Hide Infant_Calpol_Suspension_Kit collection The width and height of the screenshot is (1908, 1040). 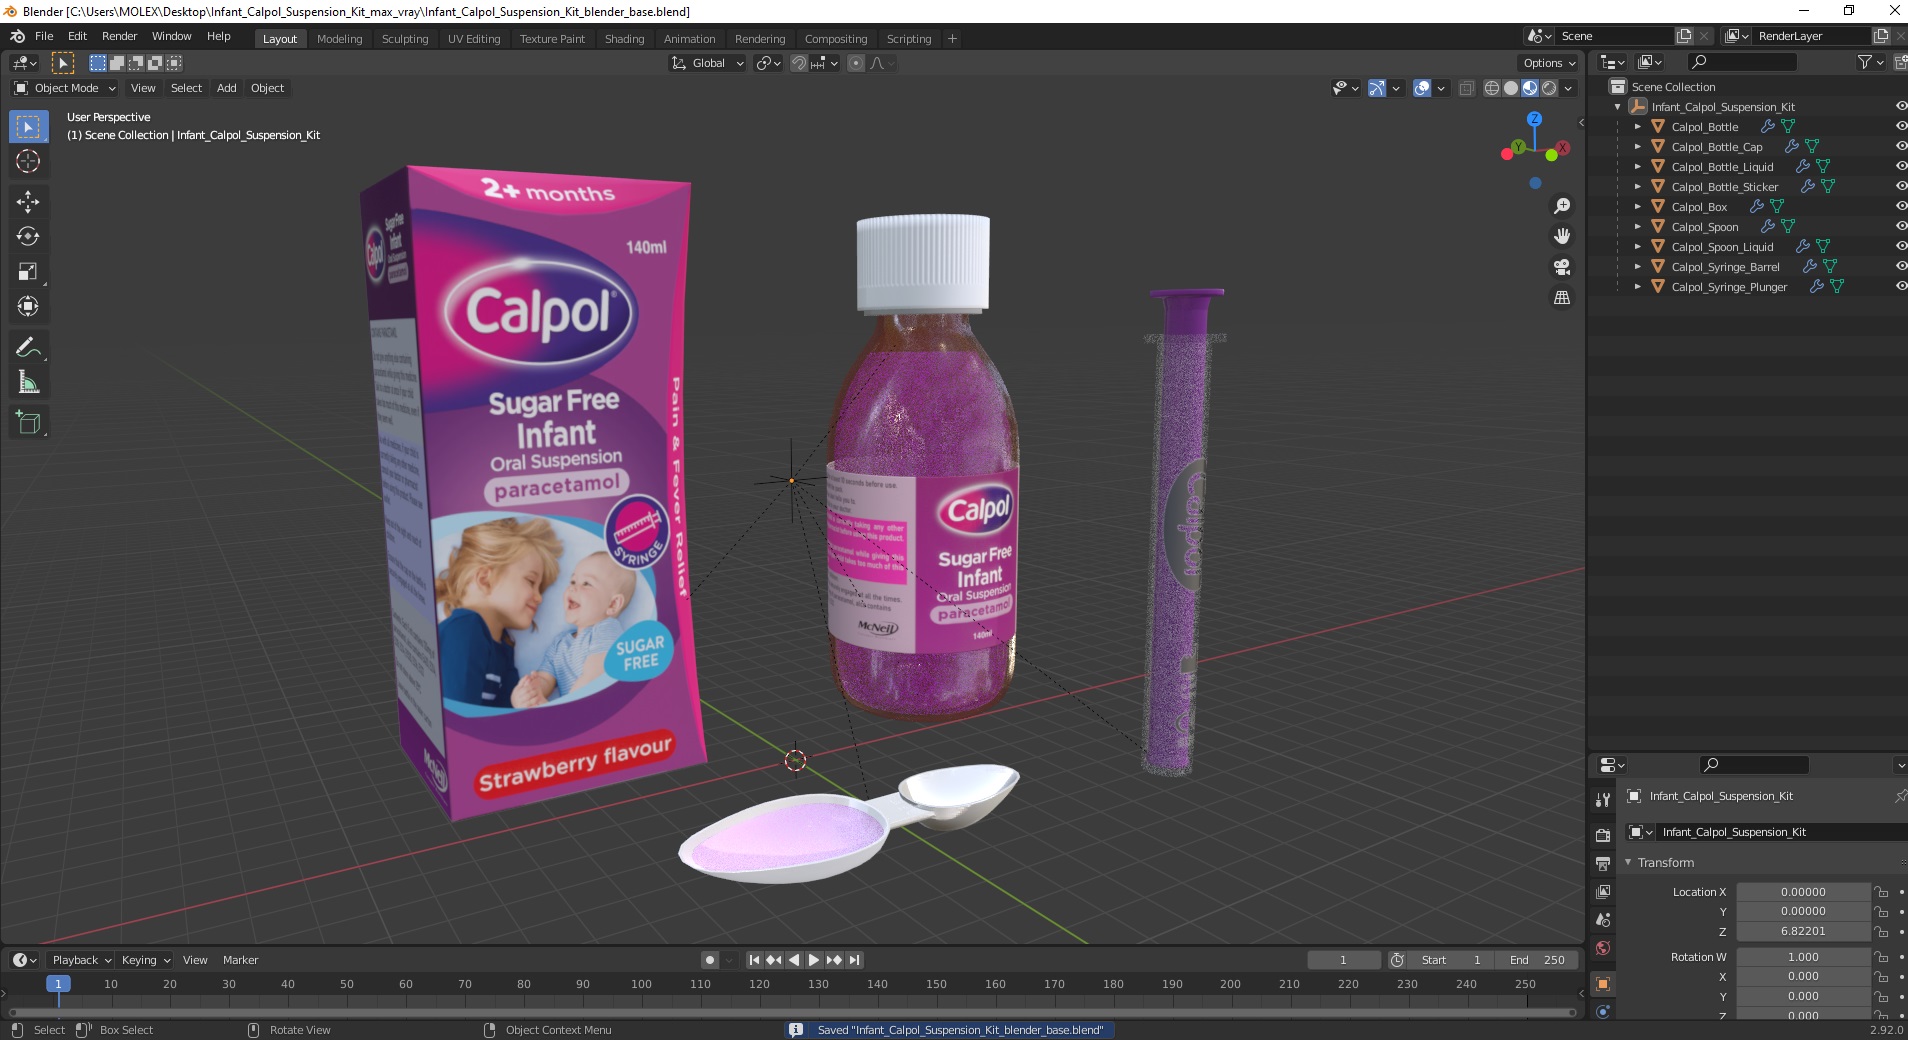[1900, 106]
